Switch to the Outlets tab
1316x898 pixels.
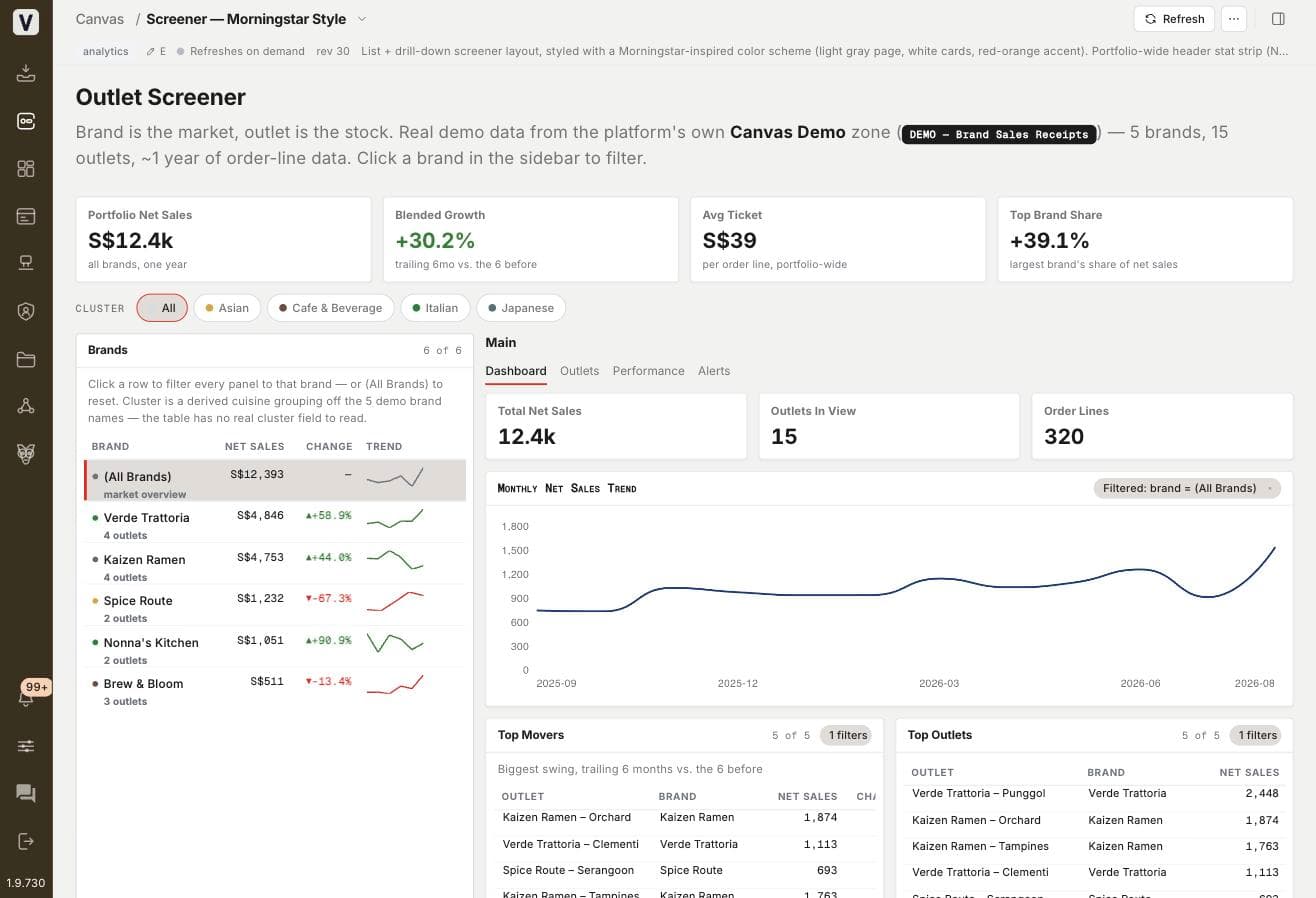(x=579, y=371)
